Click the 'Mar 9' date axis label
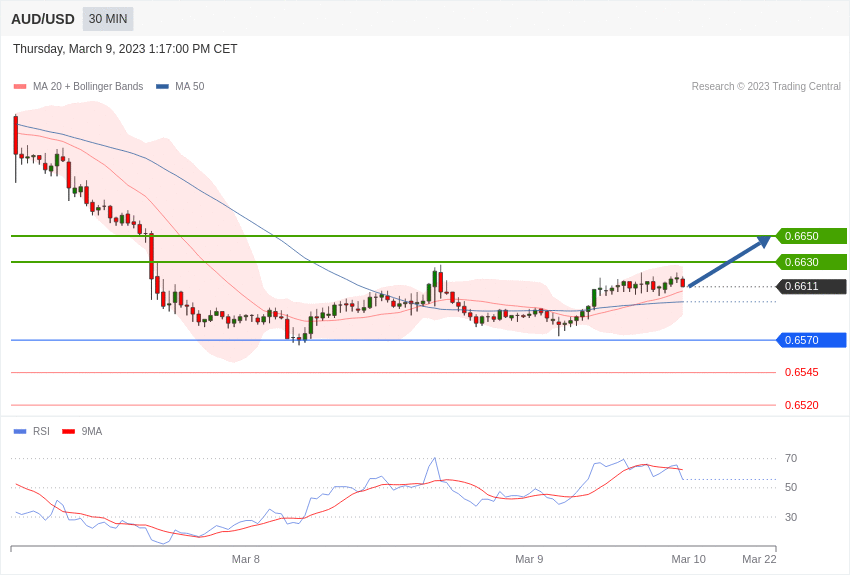The image size is (850, 576). coord(529,559)
